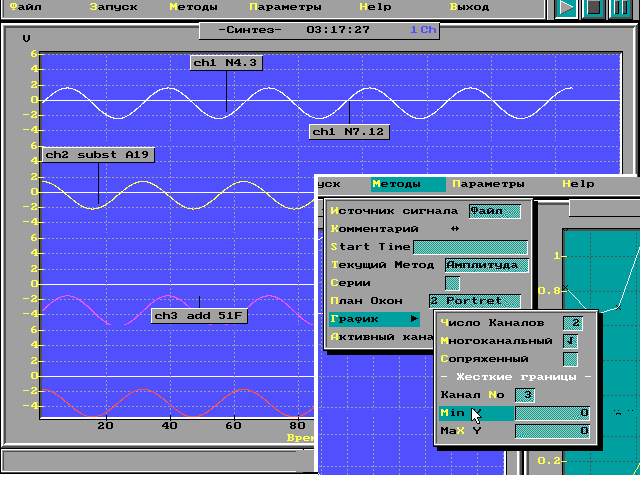Click the pause button icon
This screenshot has width=640, height=480.
tap(620, 8)
